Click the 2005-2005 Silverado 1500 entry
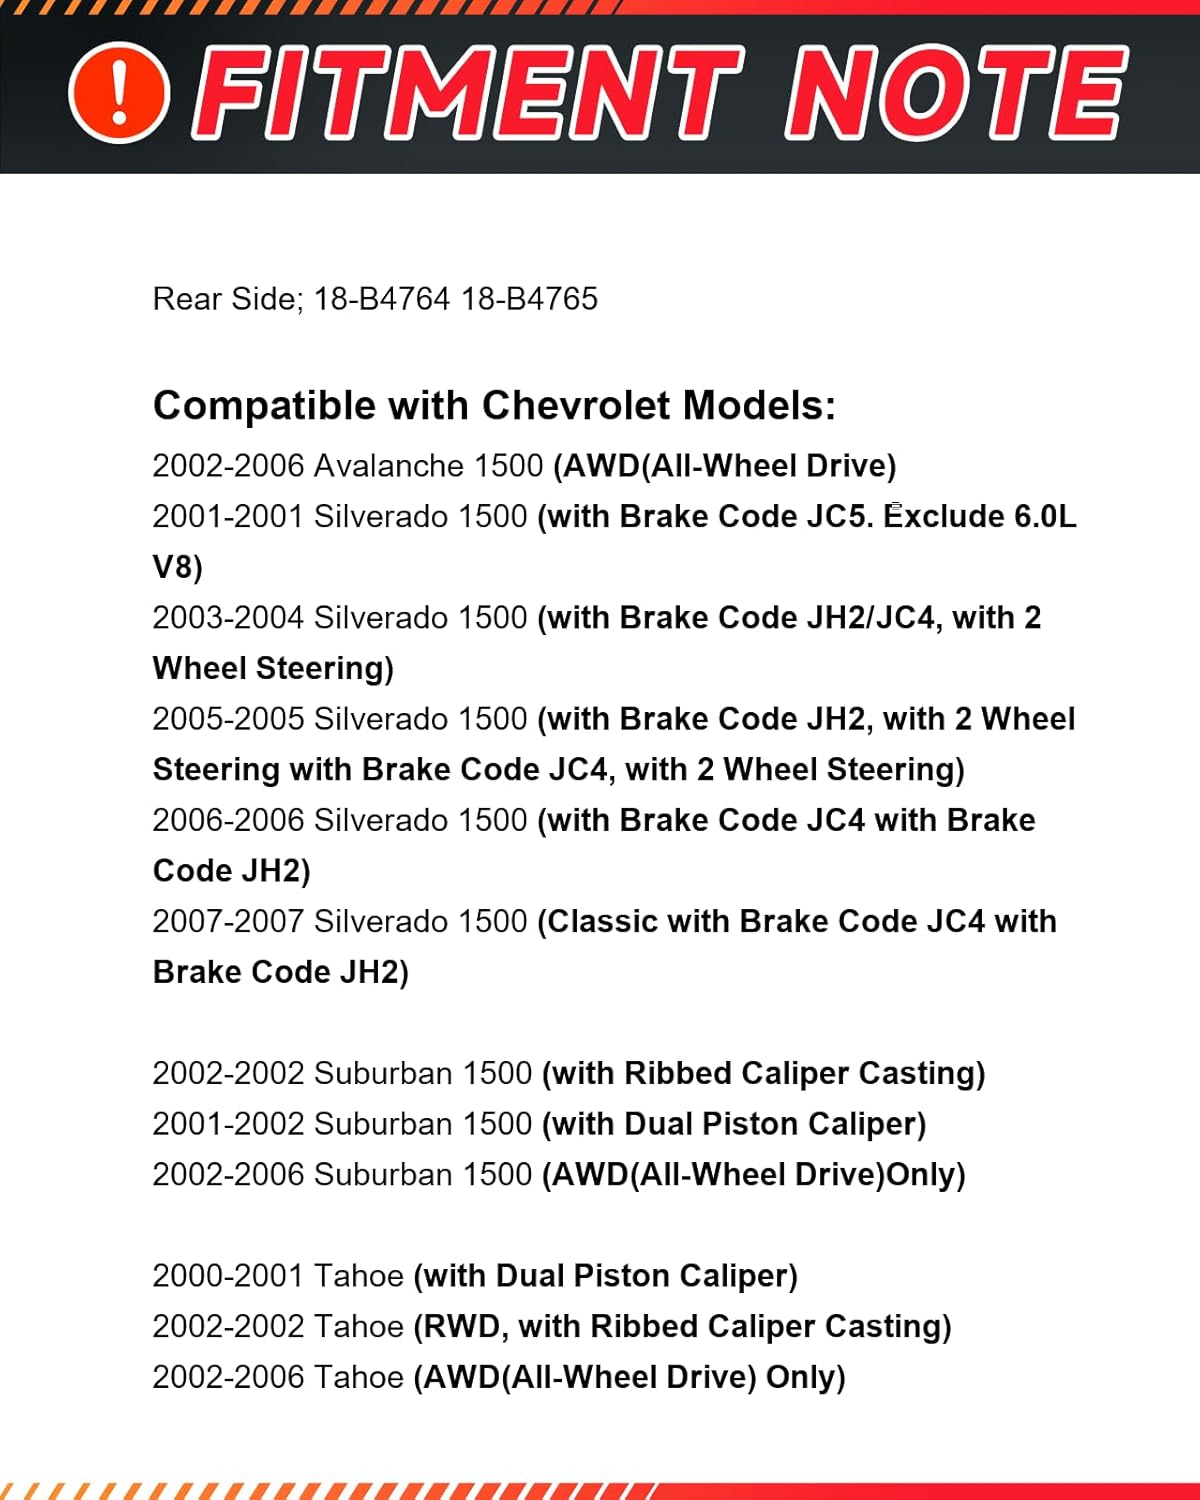Image resolution: width=1200 pixels, height=1500 pixels. click(340, 719)
